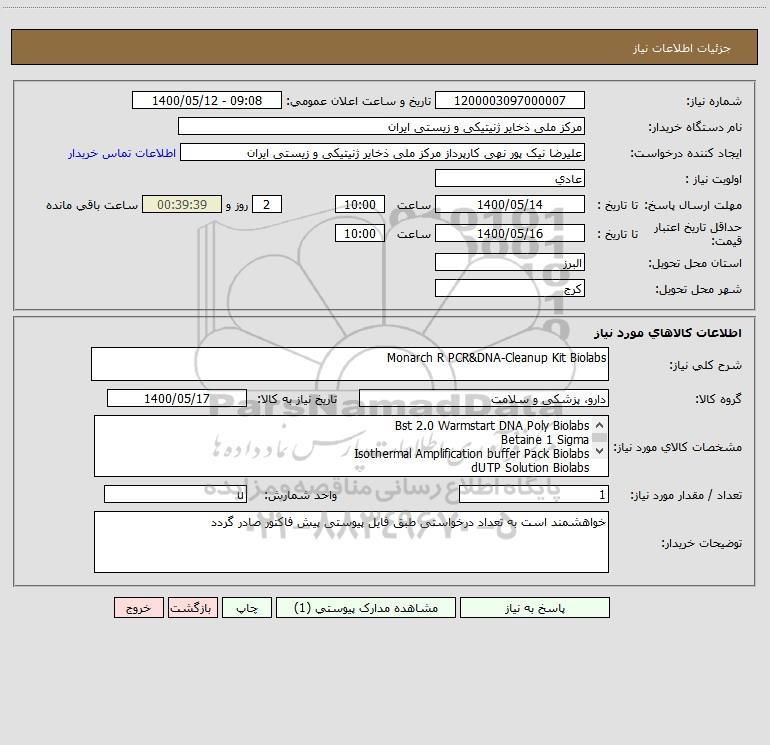770x745 pixels.
Task: Click general description field Monarch R PCR&DNA-Cleanup Kit
Action: pyautogui.click(x=350, y=364)
